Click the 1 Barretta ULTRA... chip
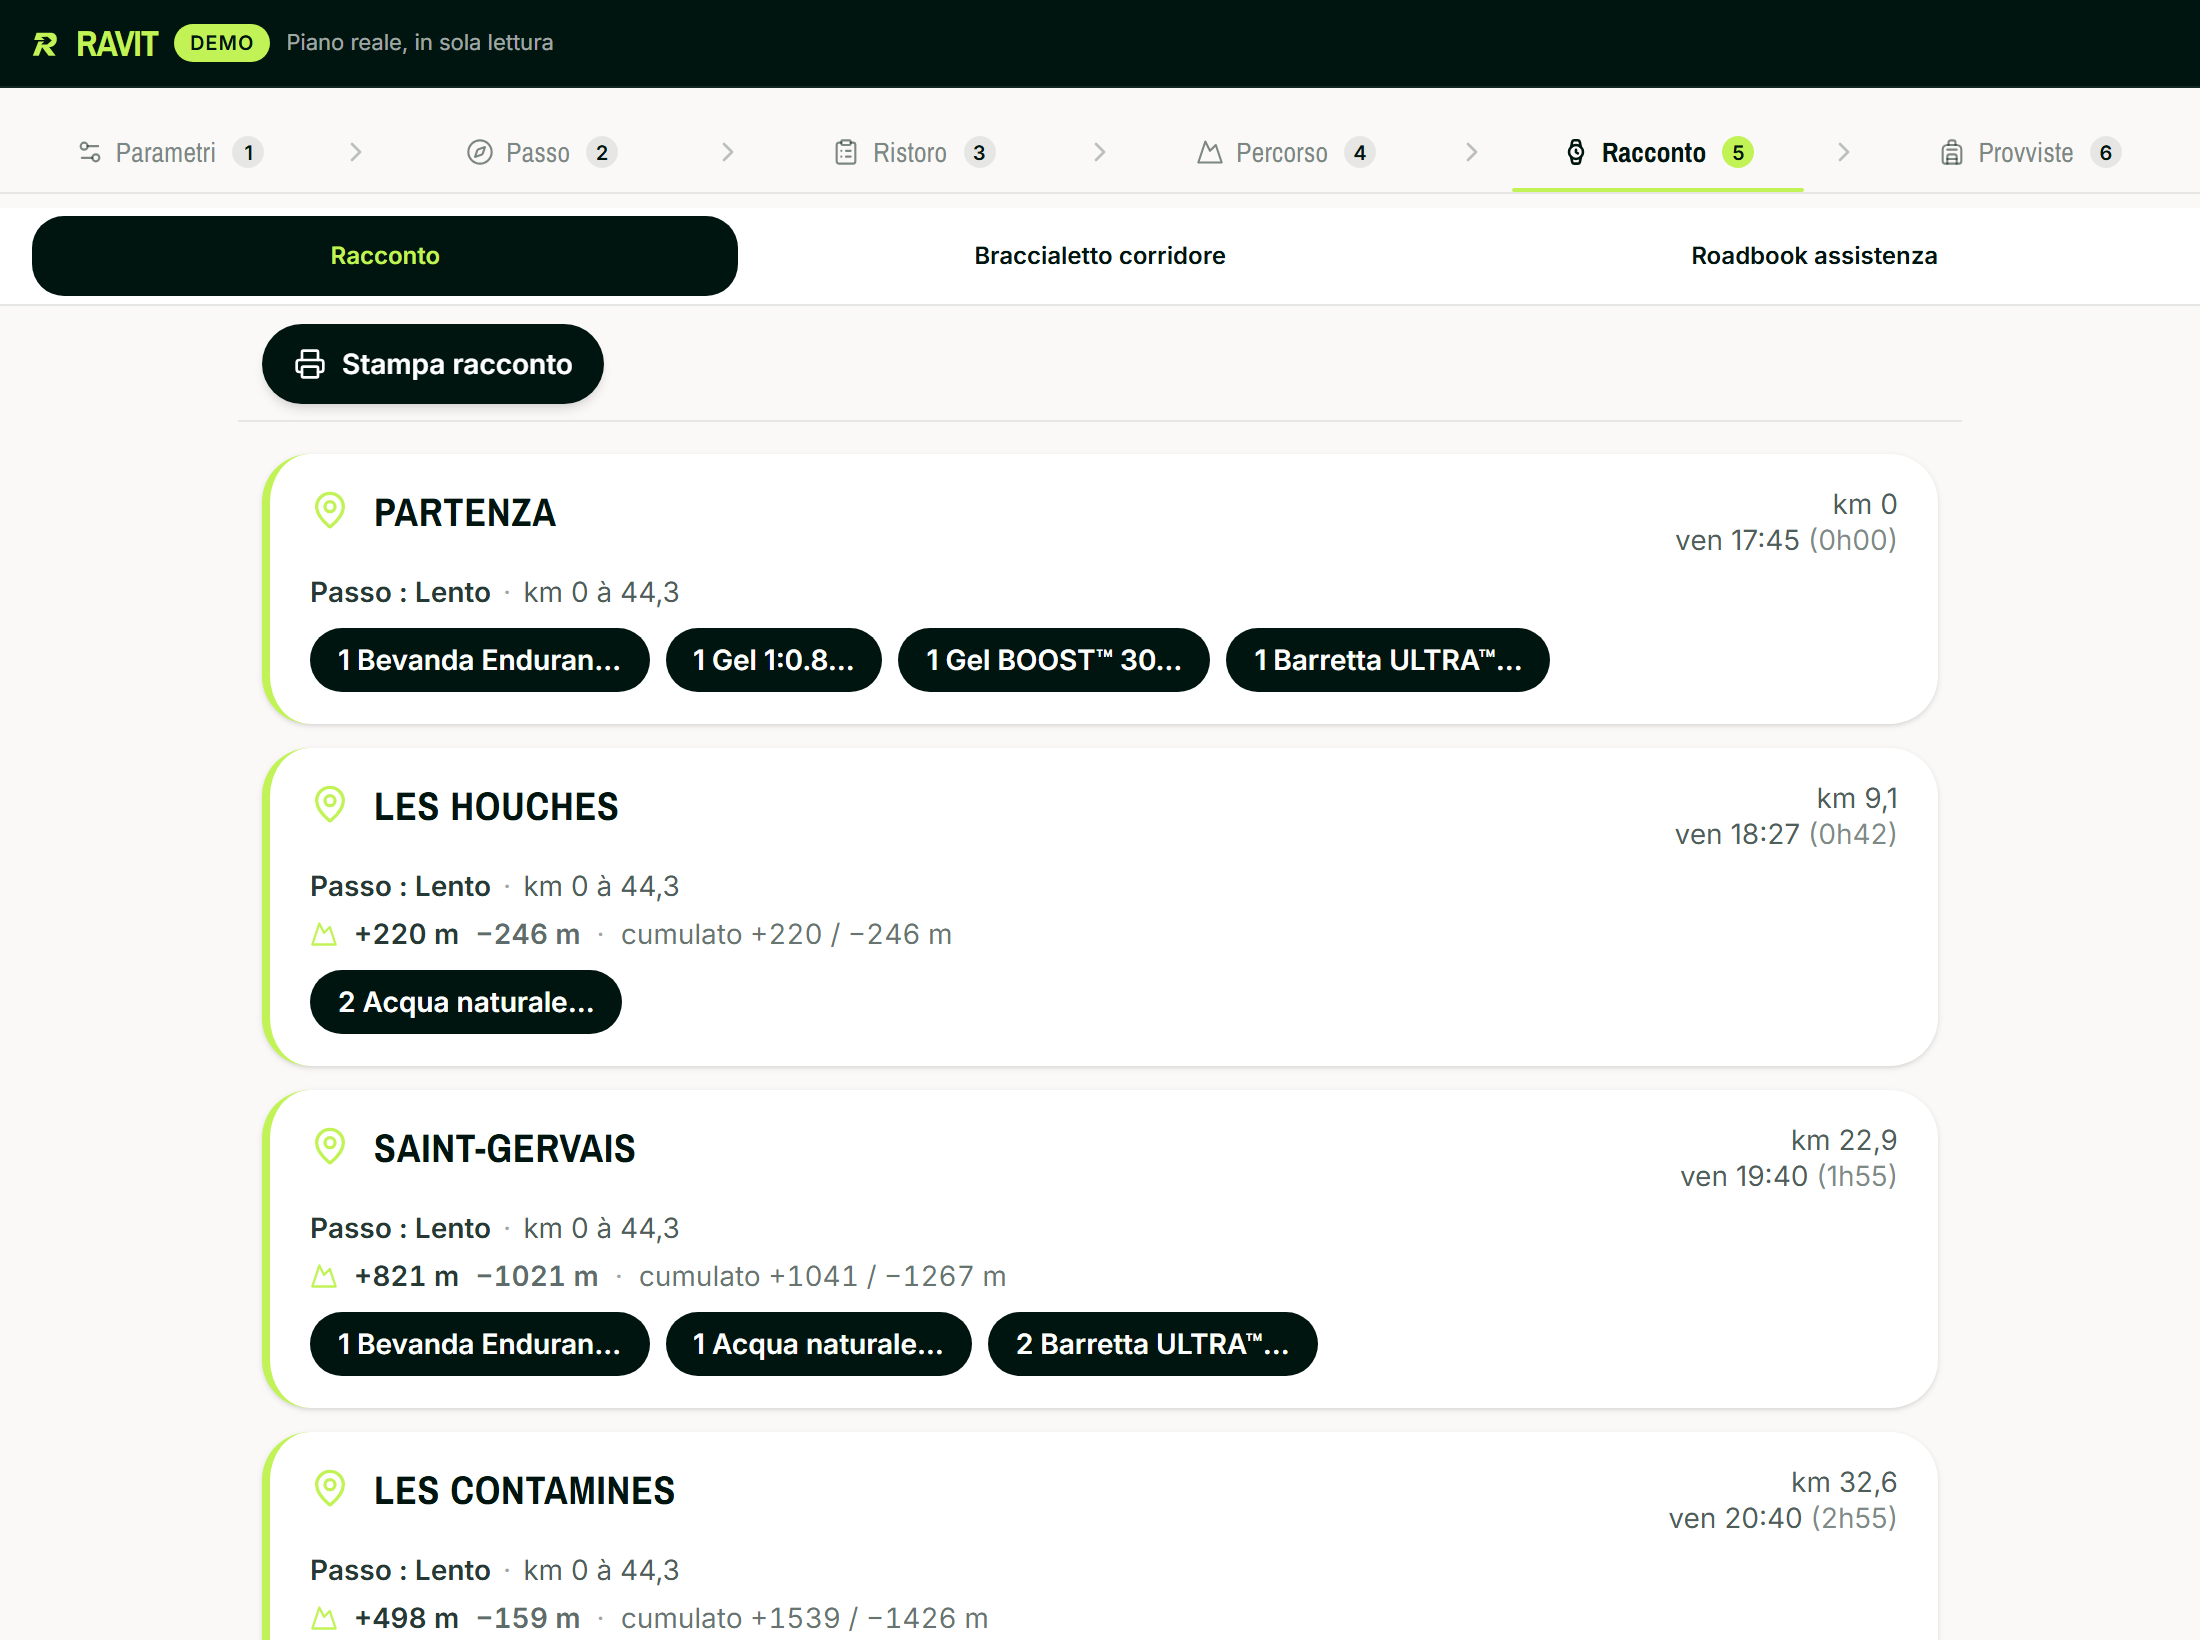2200x1640 pixels. 1388,660
